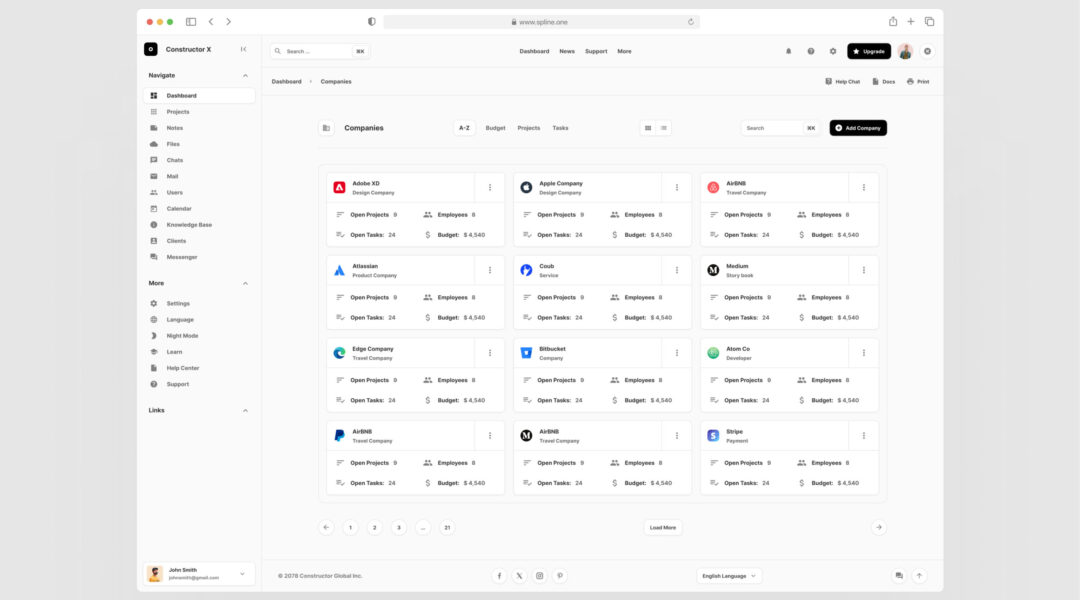Click browser back navigation arrow
The width and height of the screenshot is (1080, 600).
pos(211,22)
